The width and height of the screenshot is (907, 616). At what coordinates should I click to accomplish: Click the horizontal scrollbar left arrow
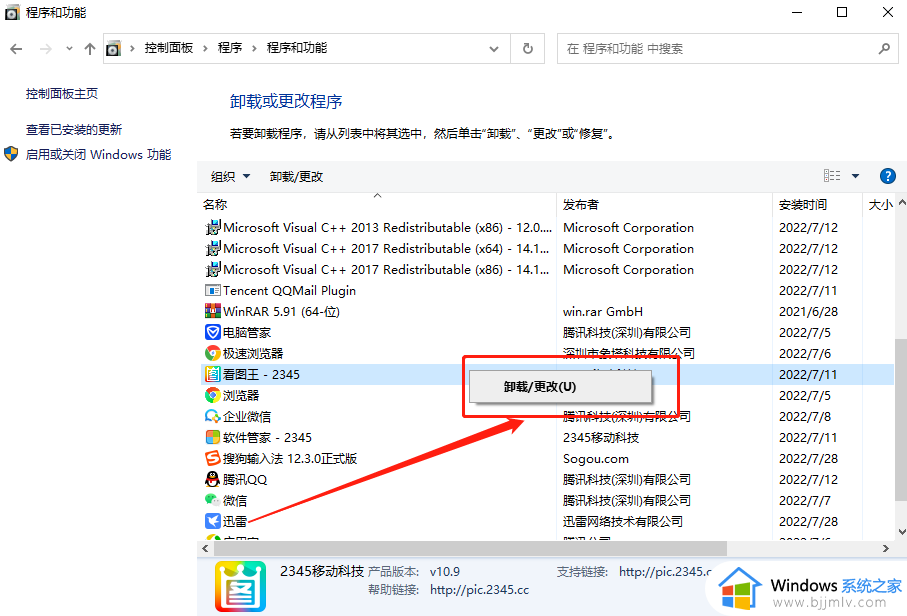click(205, 548)
